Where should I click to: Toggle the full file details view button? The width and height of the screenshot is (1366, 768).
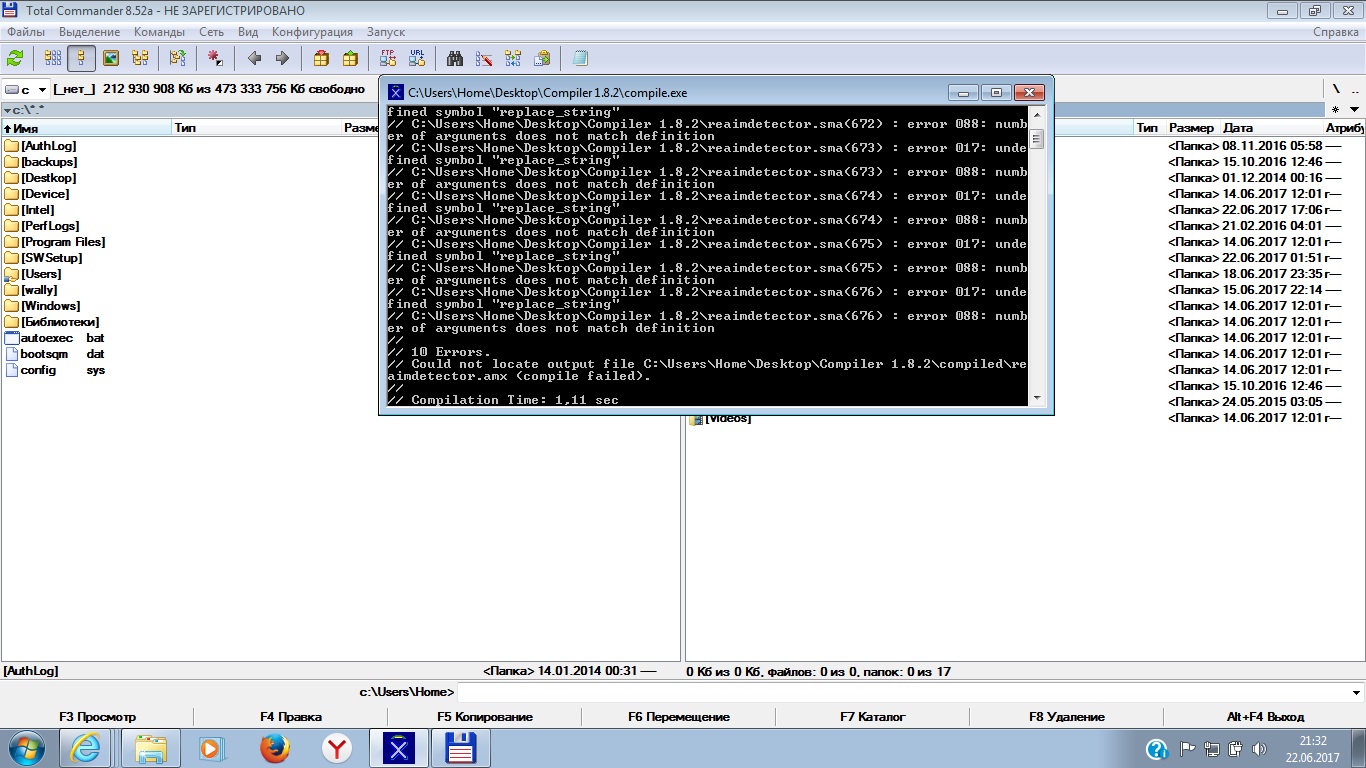click(x=82, y=58)
